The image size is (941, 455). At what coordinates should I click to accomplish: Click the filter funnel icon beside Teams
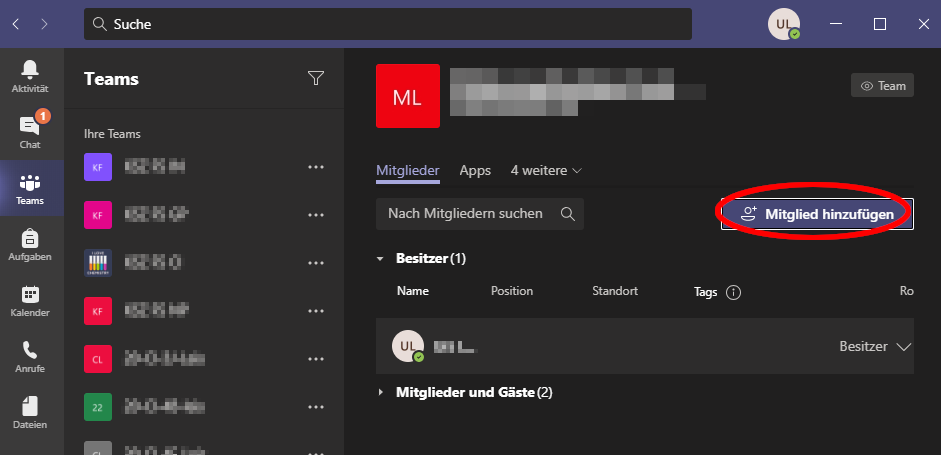click(316, 79)
